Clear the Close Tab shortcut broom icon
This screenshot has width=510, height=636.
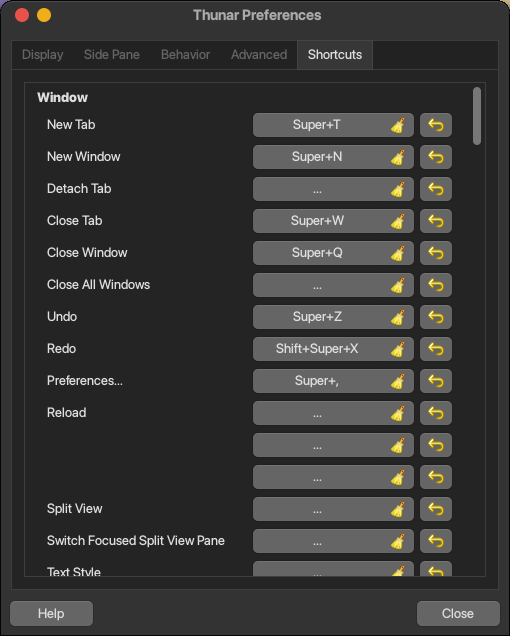398,221
